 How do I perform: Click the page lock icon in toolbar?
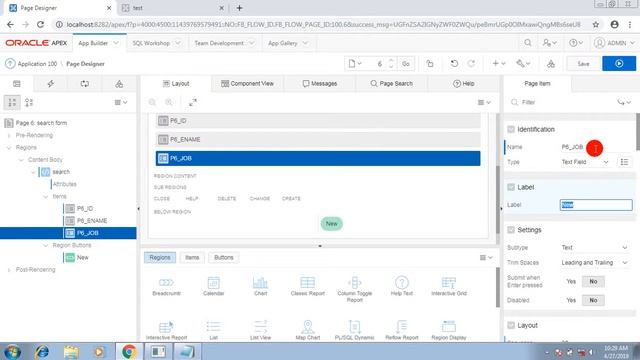point(430,64)
